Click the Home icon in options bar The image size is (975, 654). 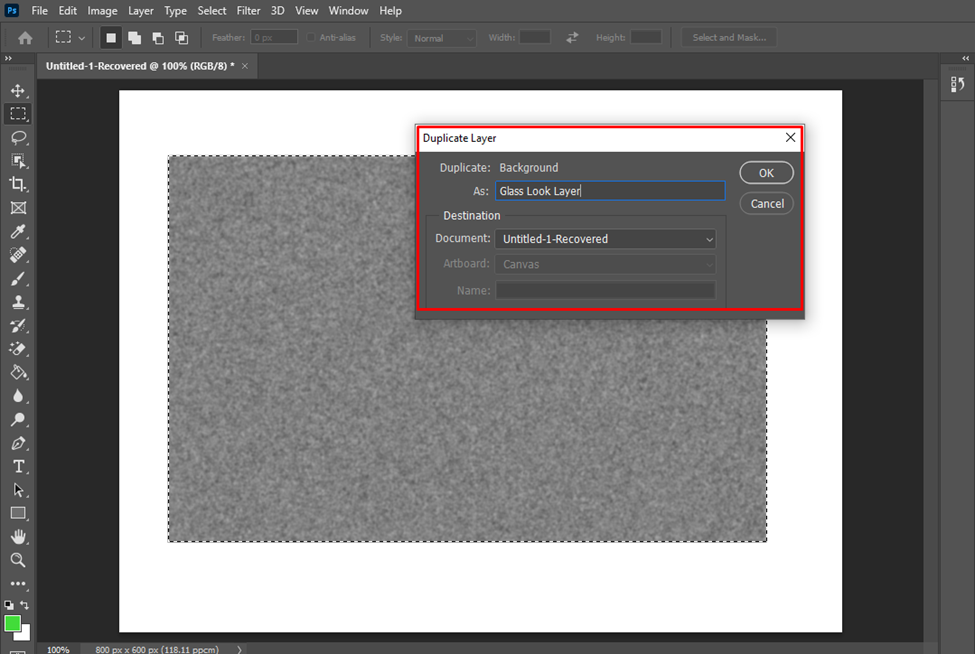25,38
